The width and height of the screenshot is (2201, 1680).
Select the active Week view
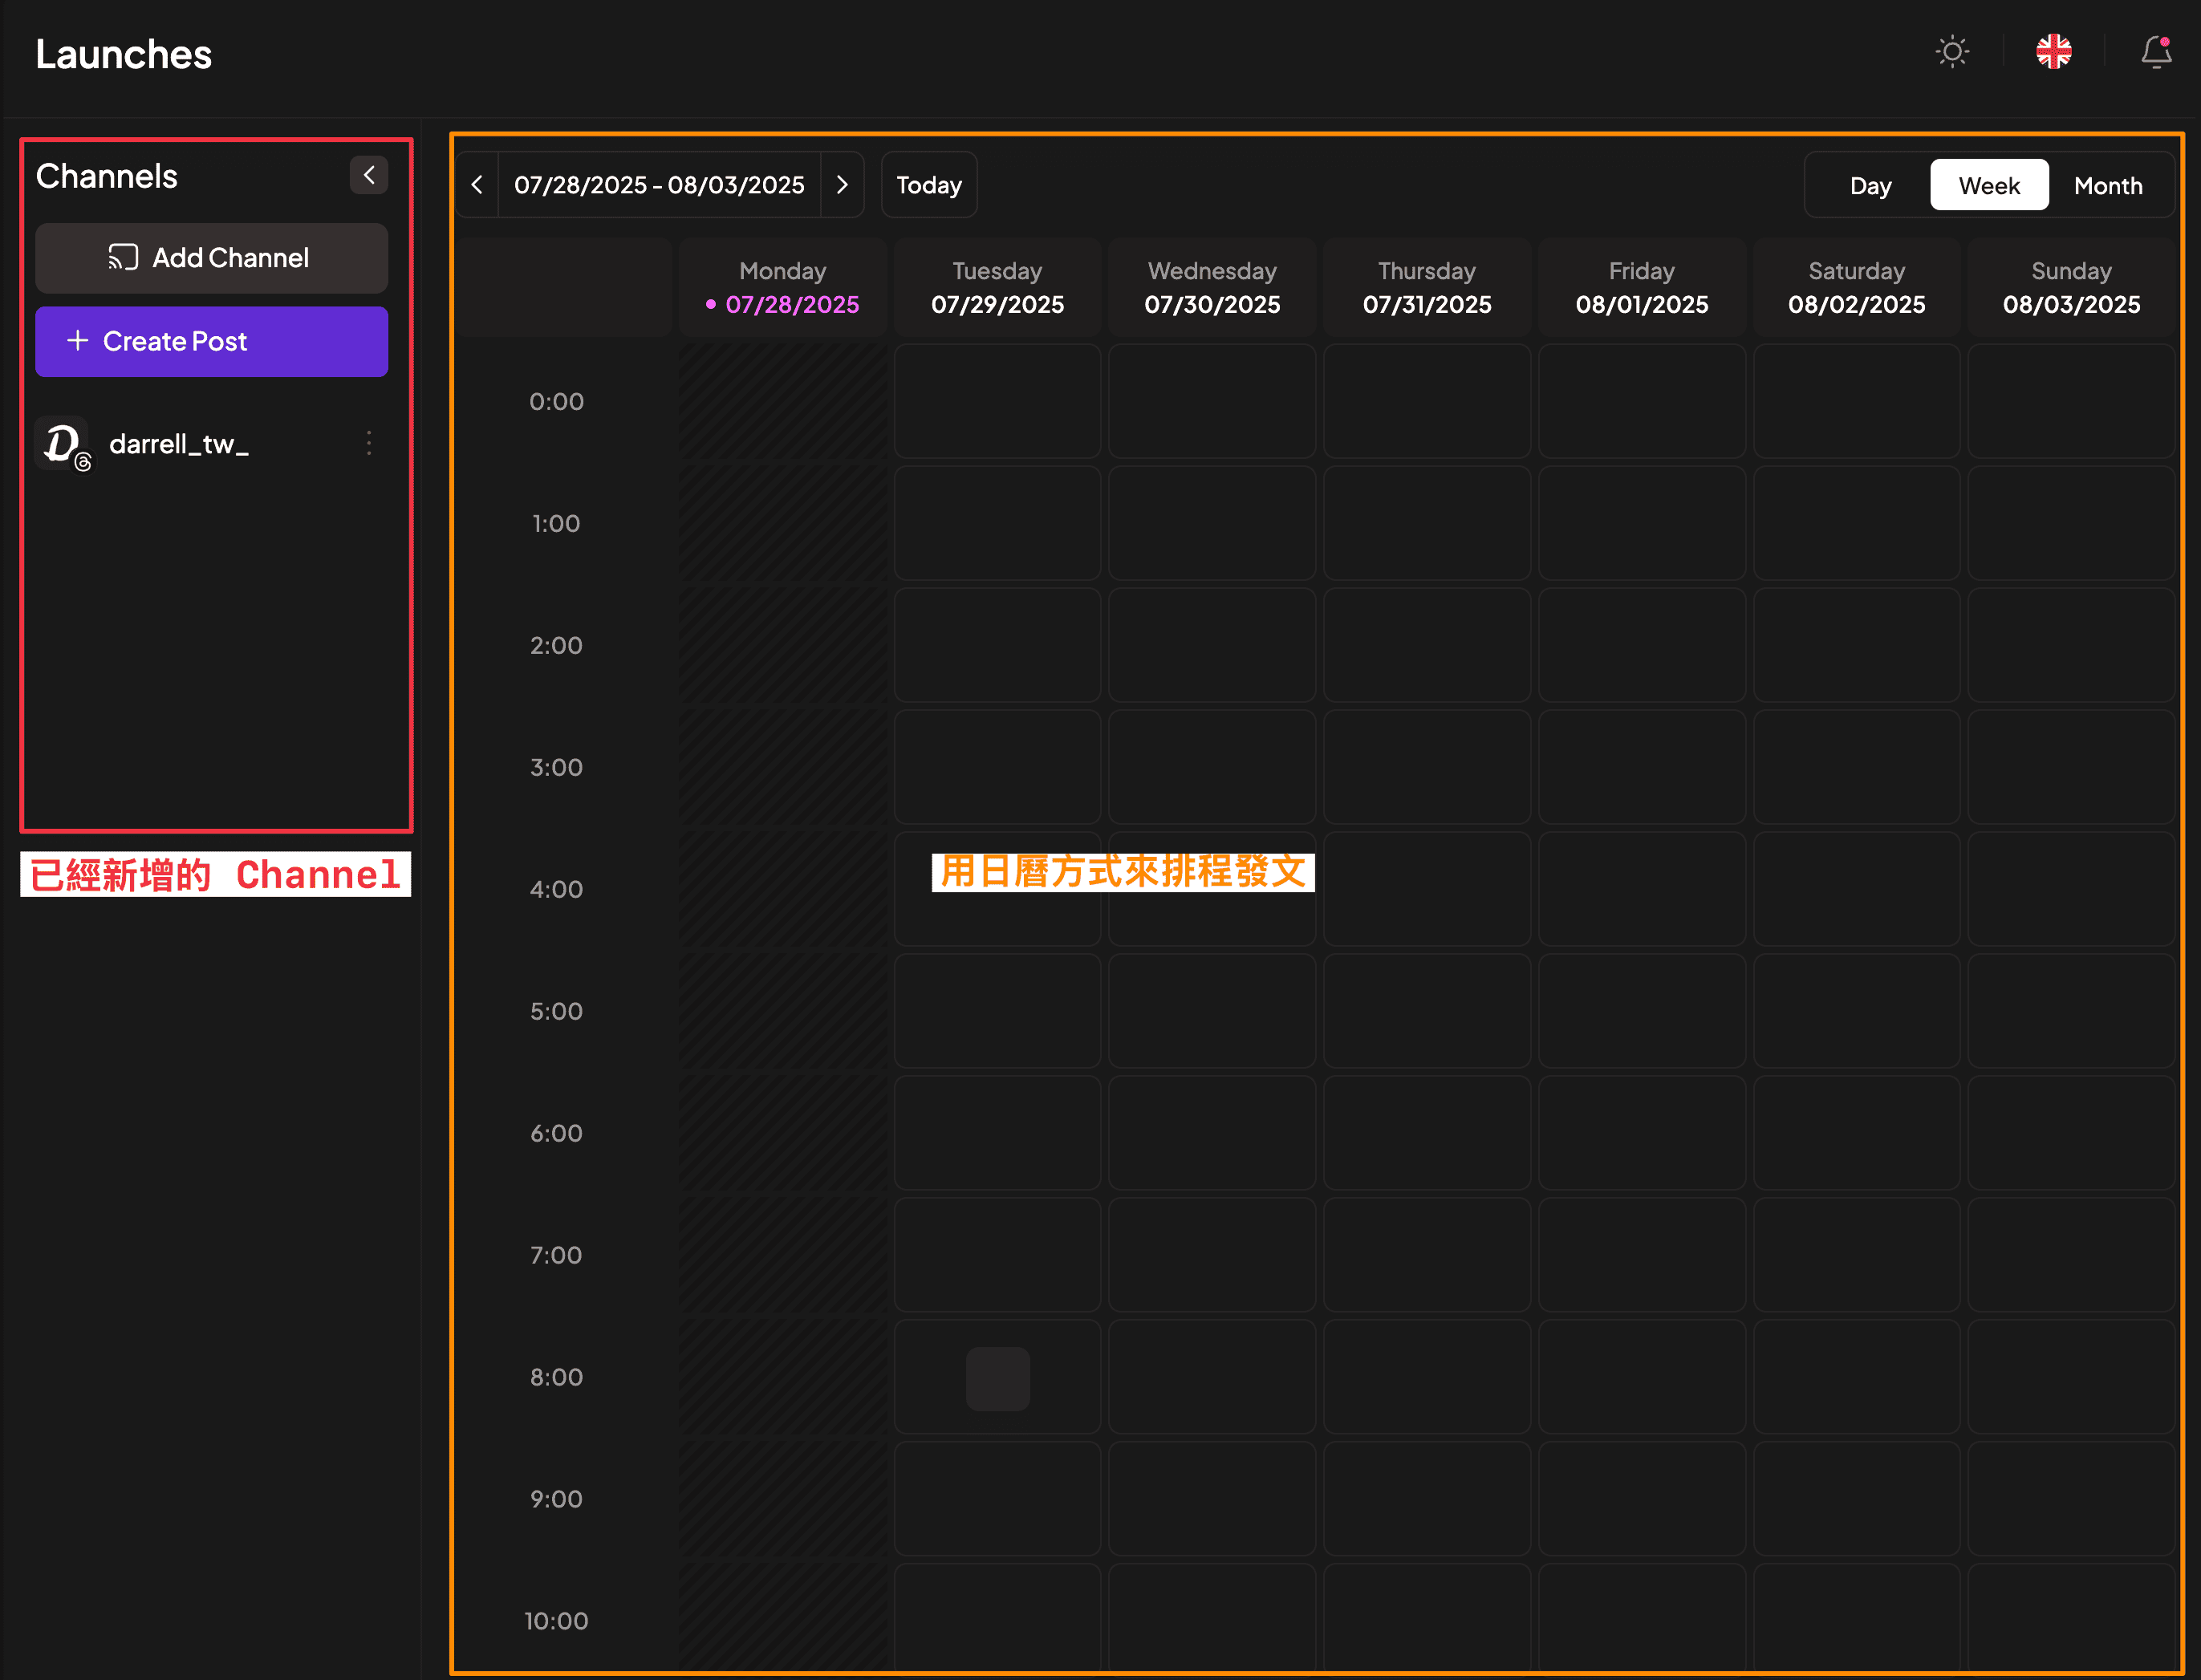click(1988, 184)
